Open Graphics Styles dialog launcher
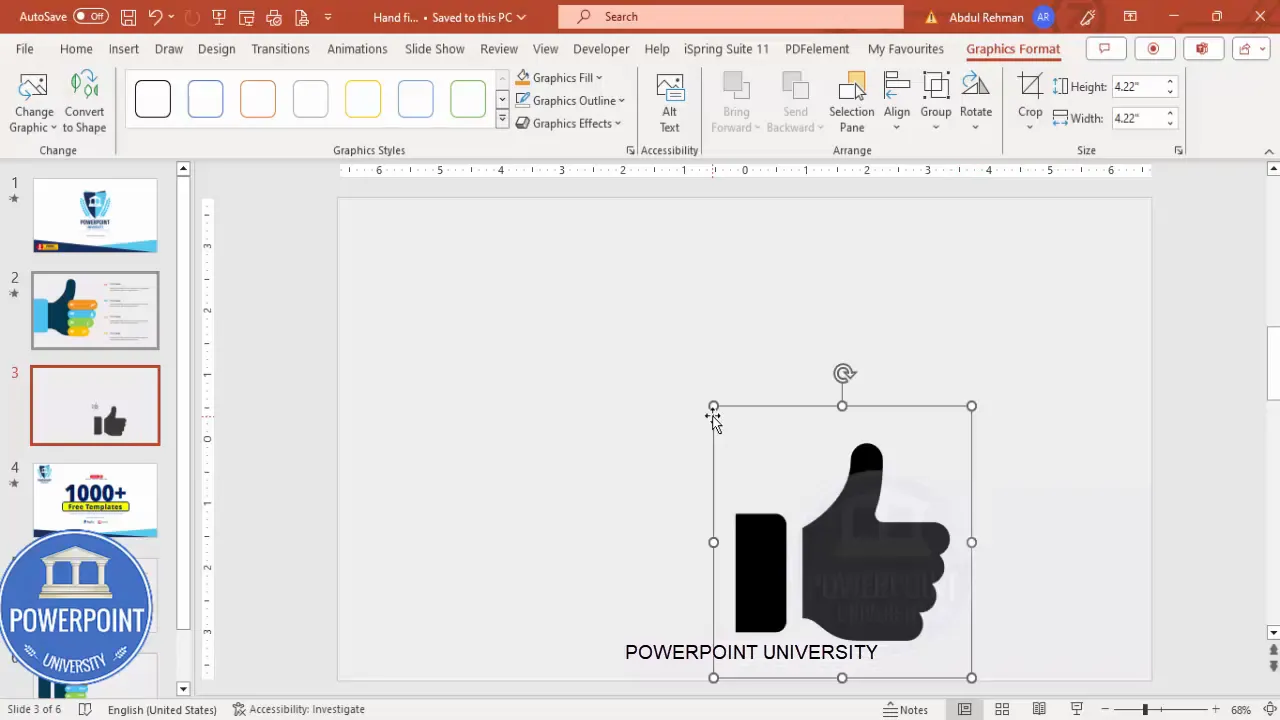This screenshot has width=1280, height=720. tap(630, 150)
